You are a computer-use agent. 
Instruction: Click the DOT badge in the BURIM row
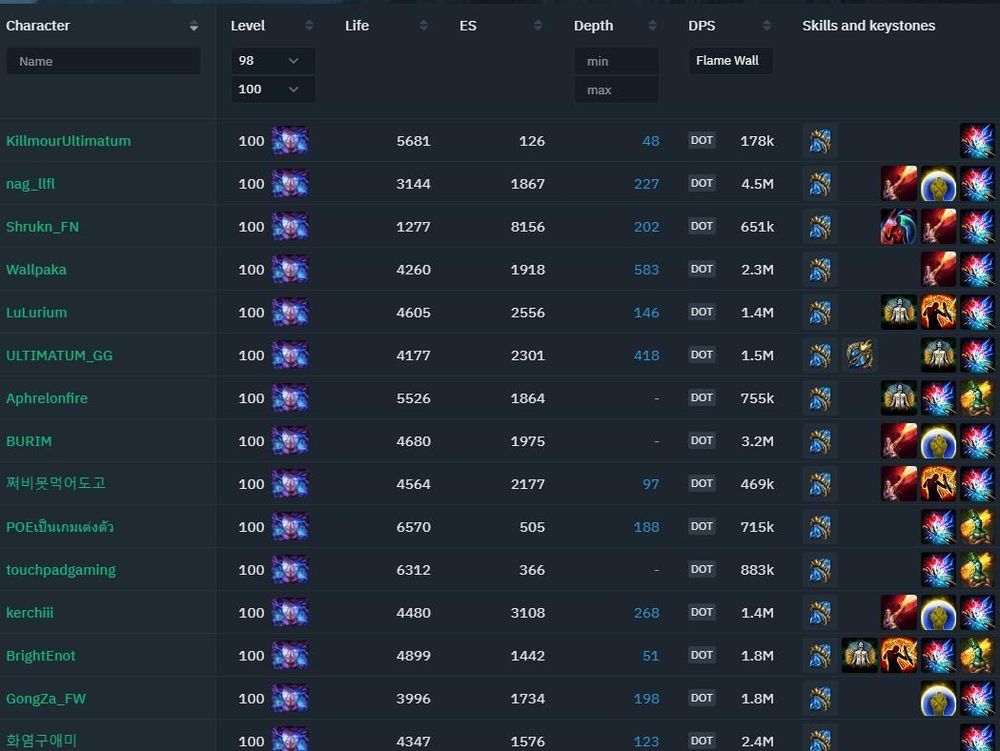point(702,441)
